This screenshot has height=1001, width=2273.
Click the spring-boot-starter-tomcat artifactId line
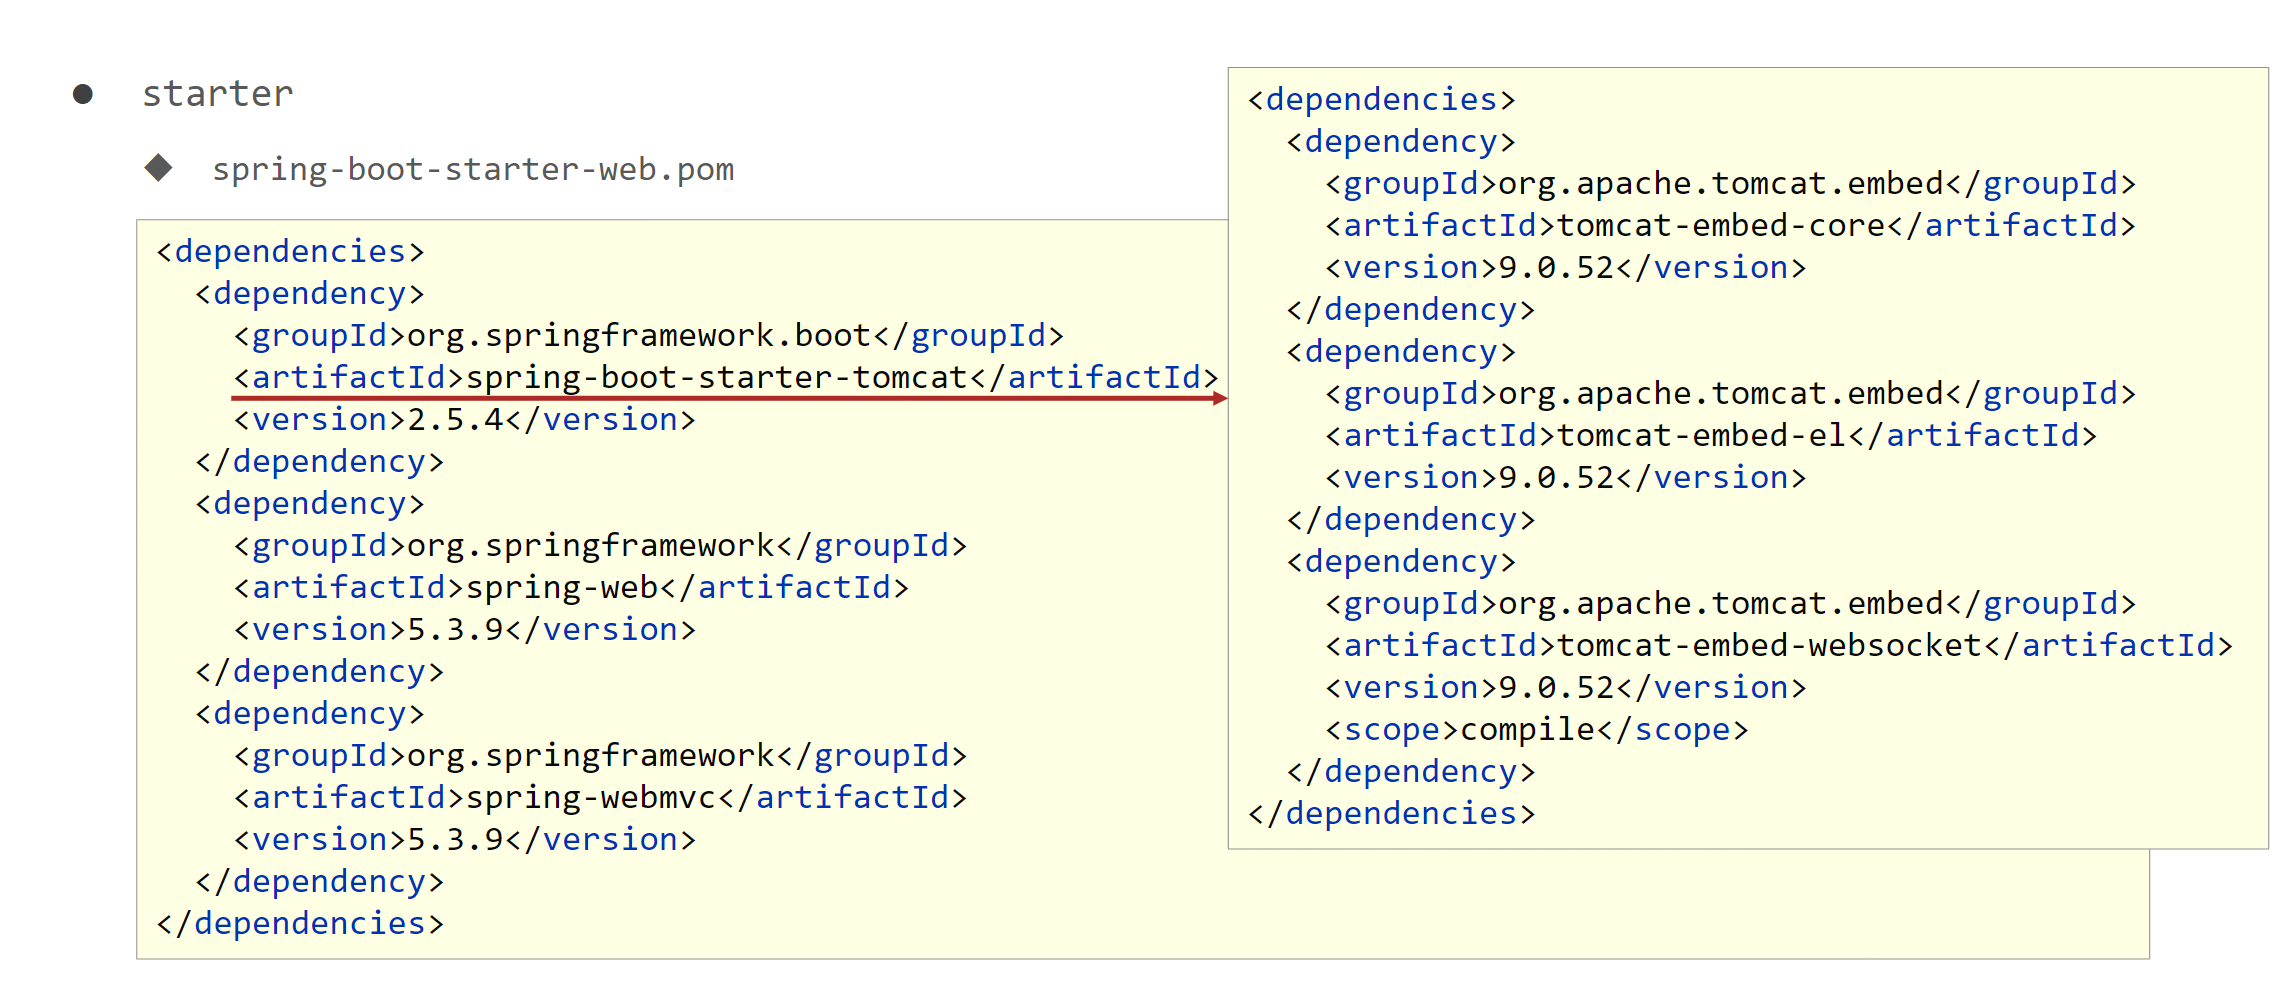tap(725, 377)
